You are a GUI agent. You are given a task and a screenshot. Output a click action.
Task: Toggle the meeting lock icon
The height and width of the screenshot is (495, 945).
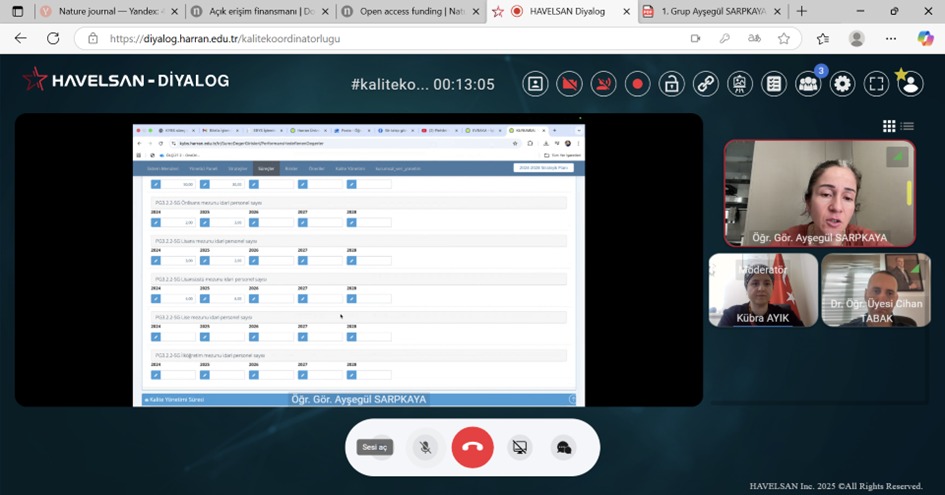tap(672, 84)
